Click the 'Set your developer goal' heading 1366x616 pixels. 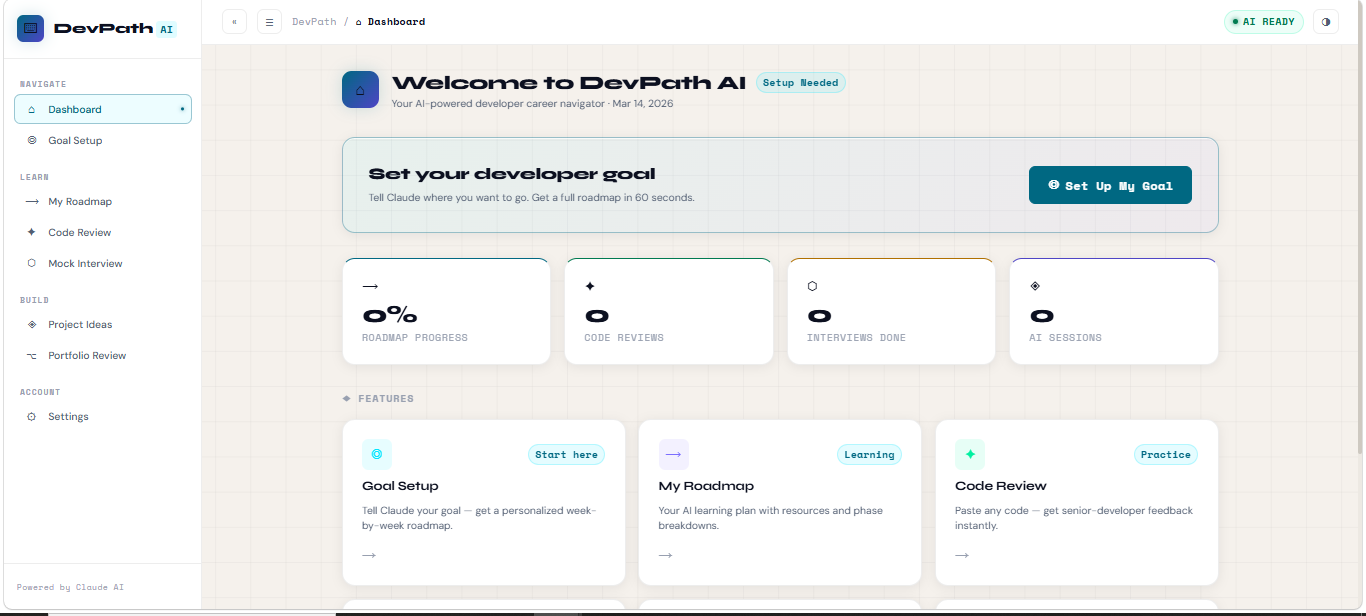[x=512, y=174]
